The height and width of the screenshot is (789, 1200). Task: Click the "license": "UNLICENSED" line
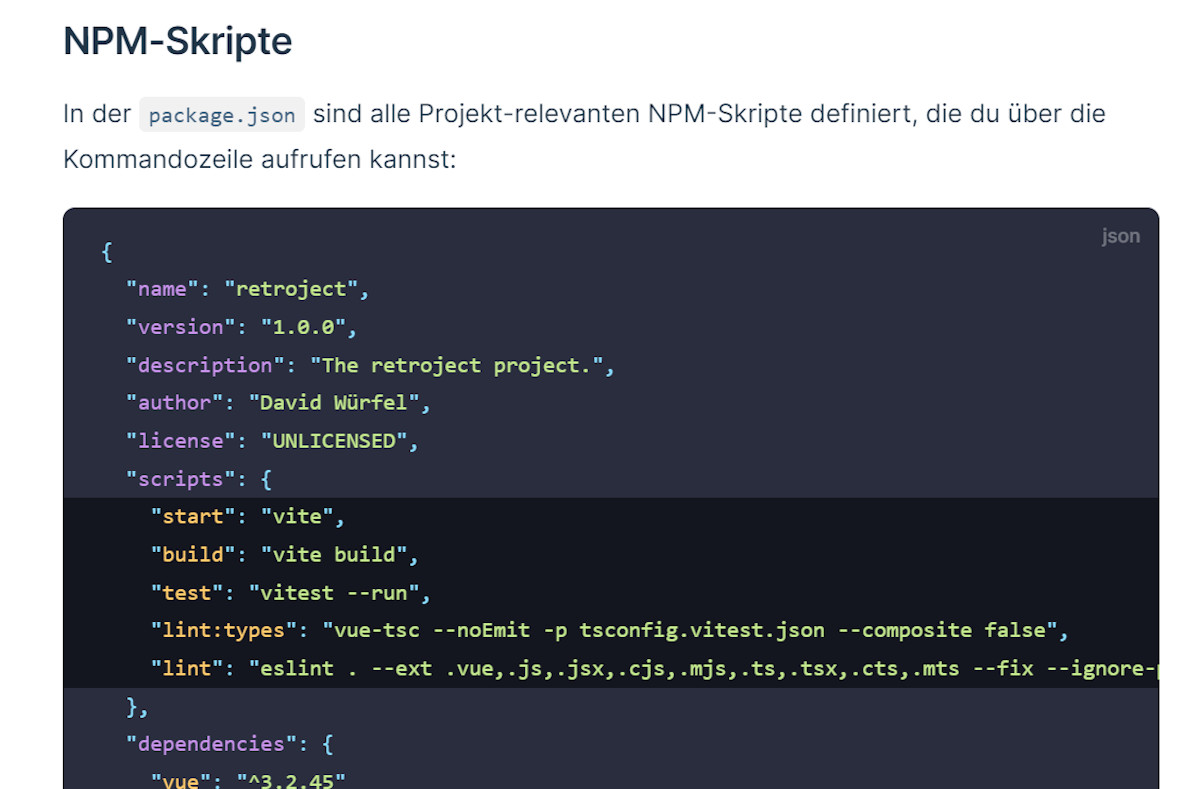pyautogui.click(x=272, y=441)
